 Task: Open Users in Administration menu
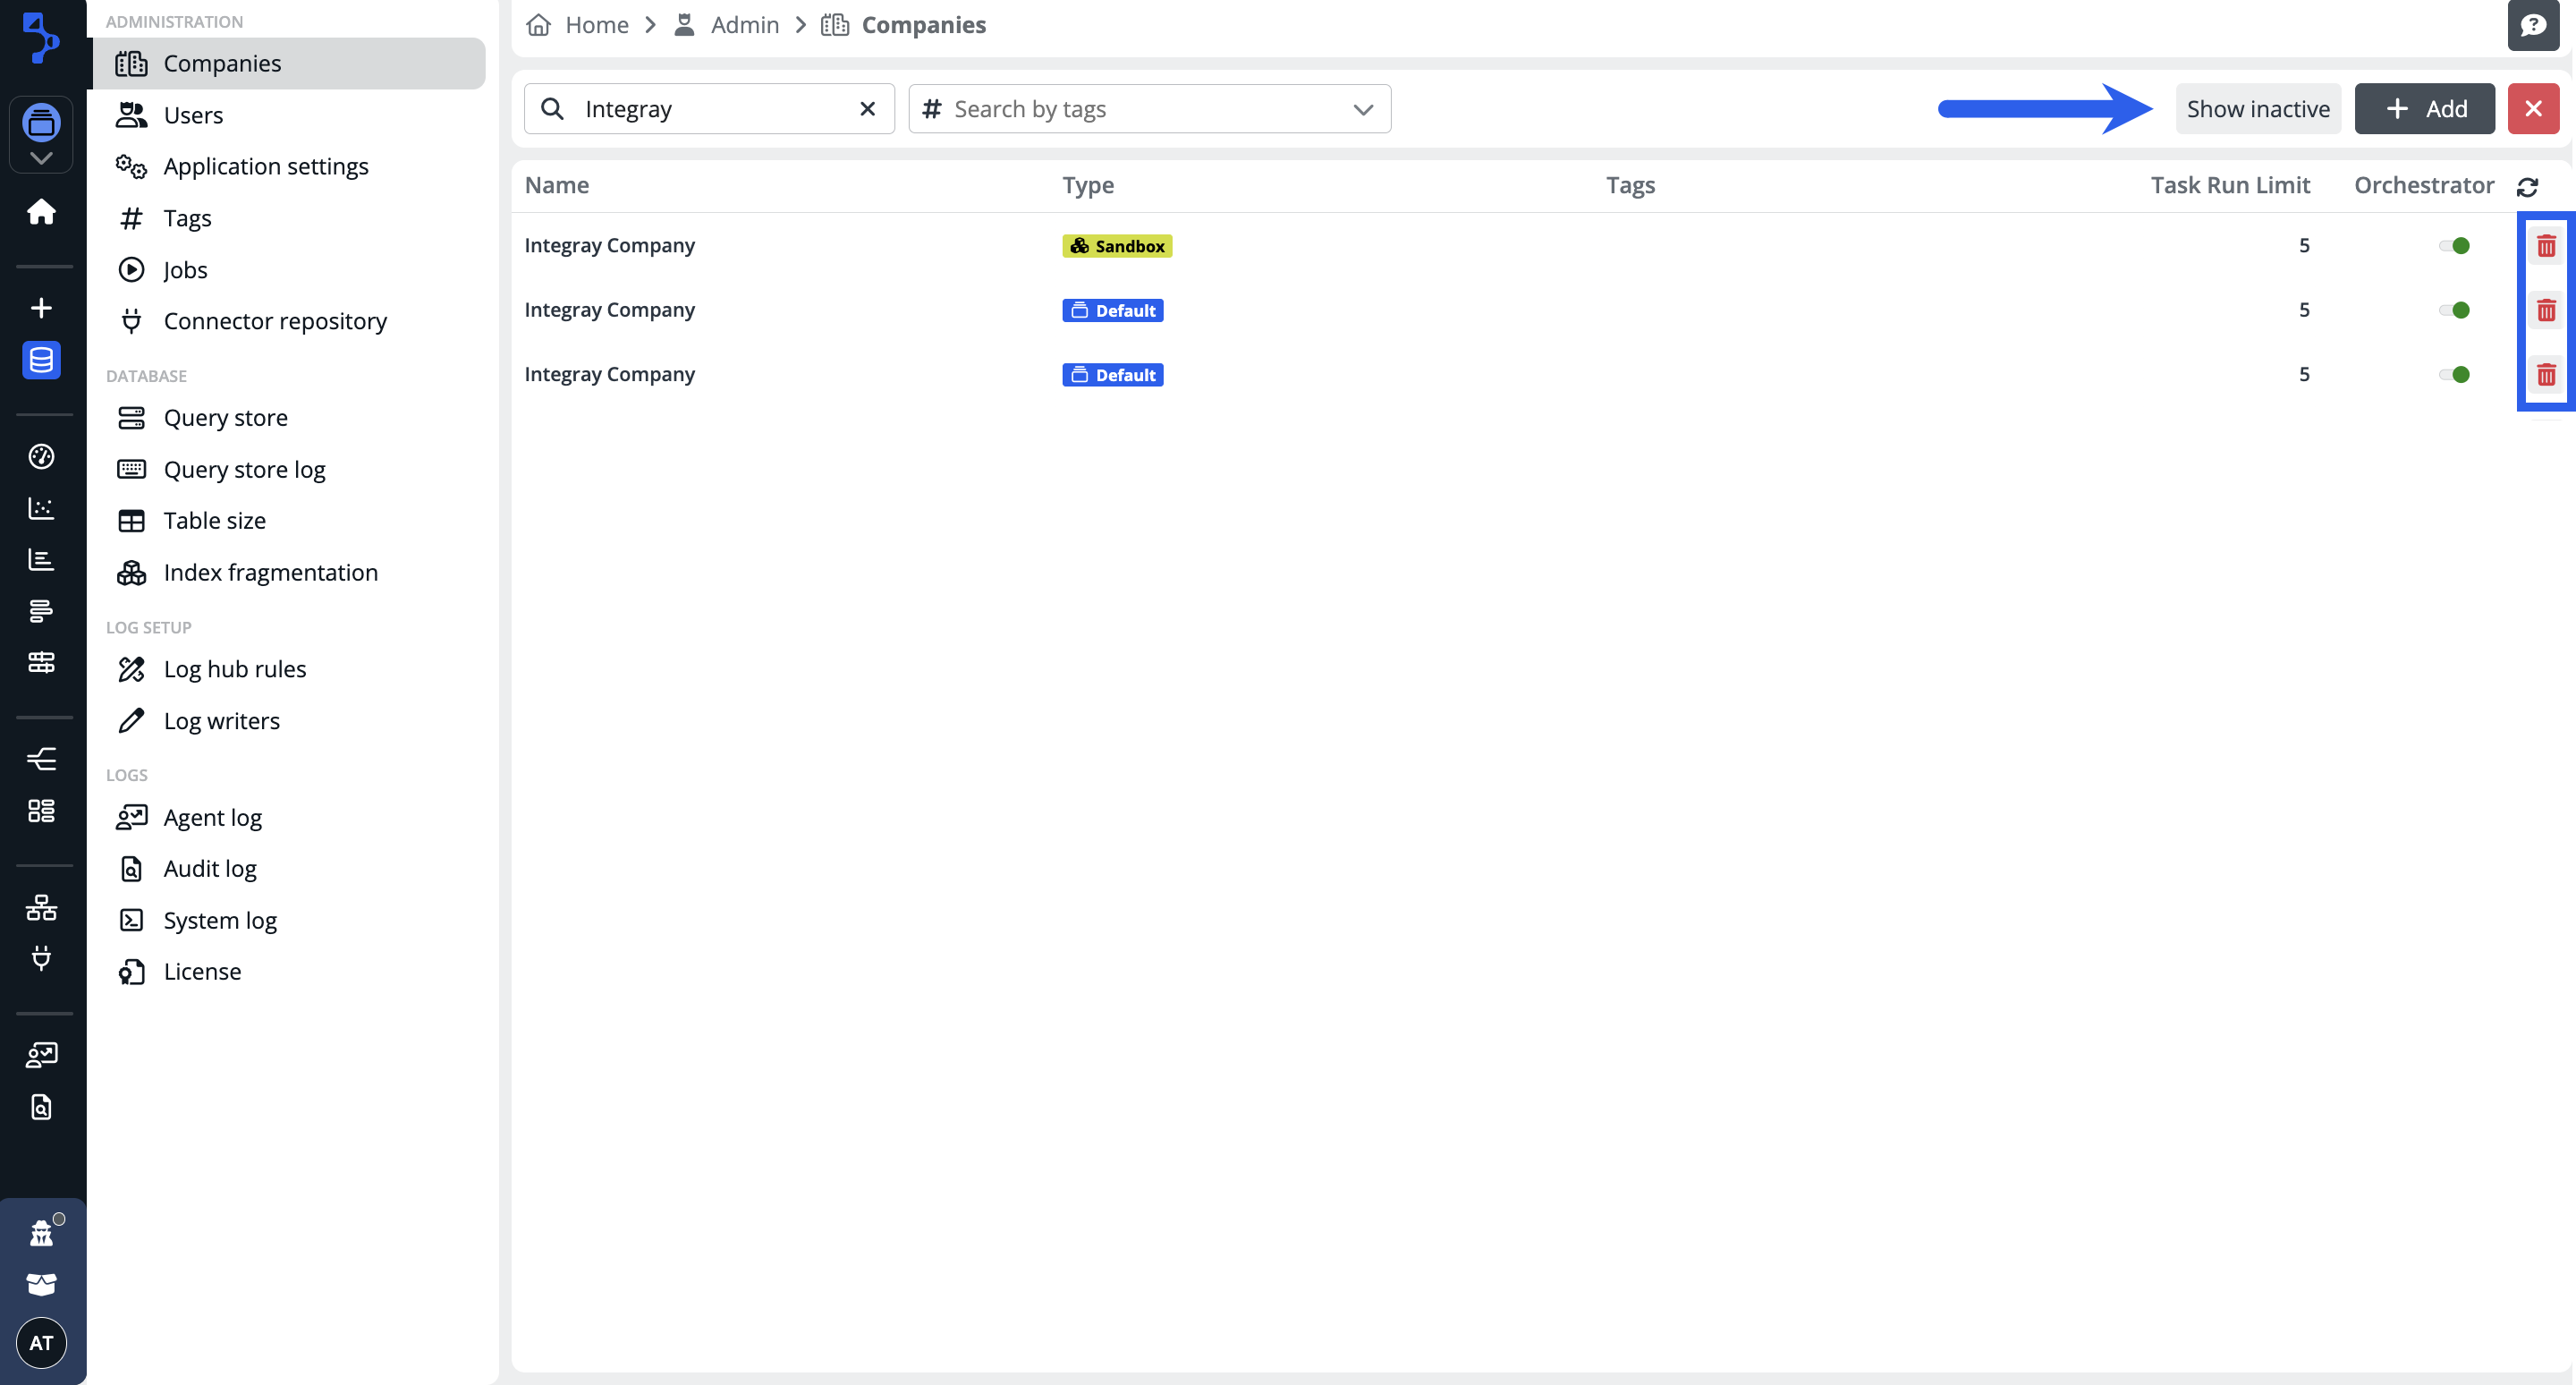tap(193, 115)
